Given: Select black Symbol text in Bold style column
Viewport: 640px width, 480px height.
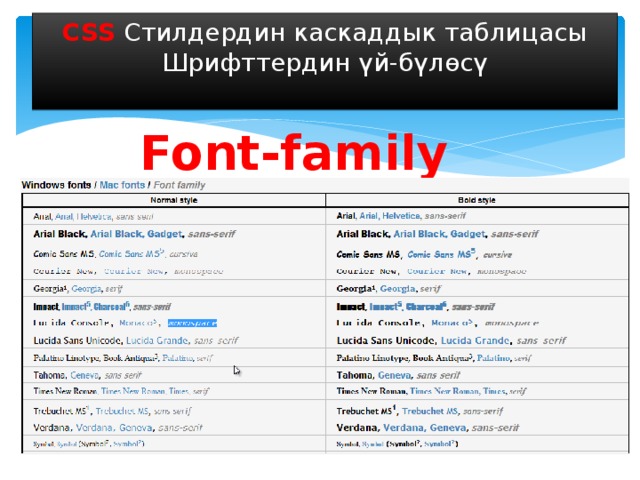Looking at the screenshot, I should coord(347,444).
